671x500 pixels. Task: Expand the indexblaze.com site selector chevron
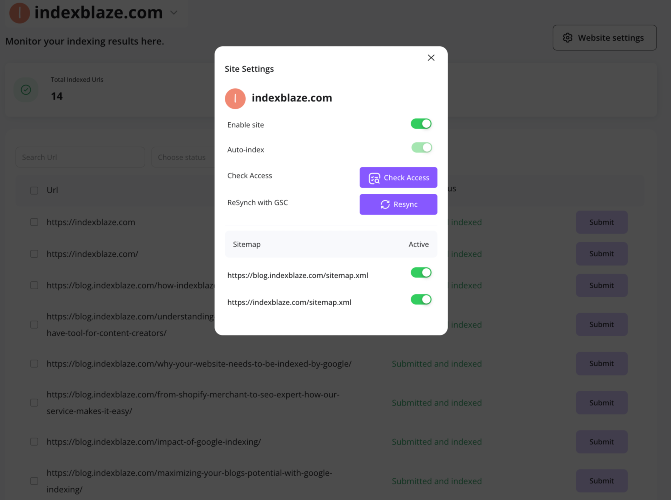pyautogui.click(x=174, y=13)
